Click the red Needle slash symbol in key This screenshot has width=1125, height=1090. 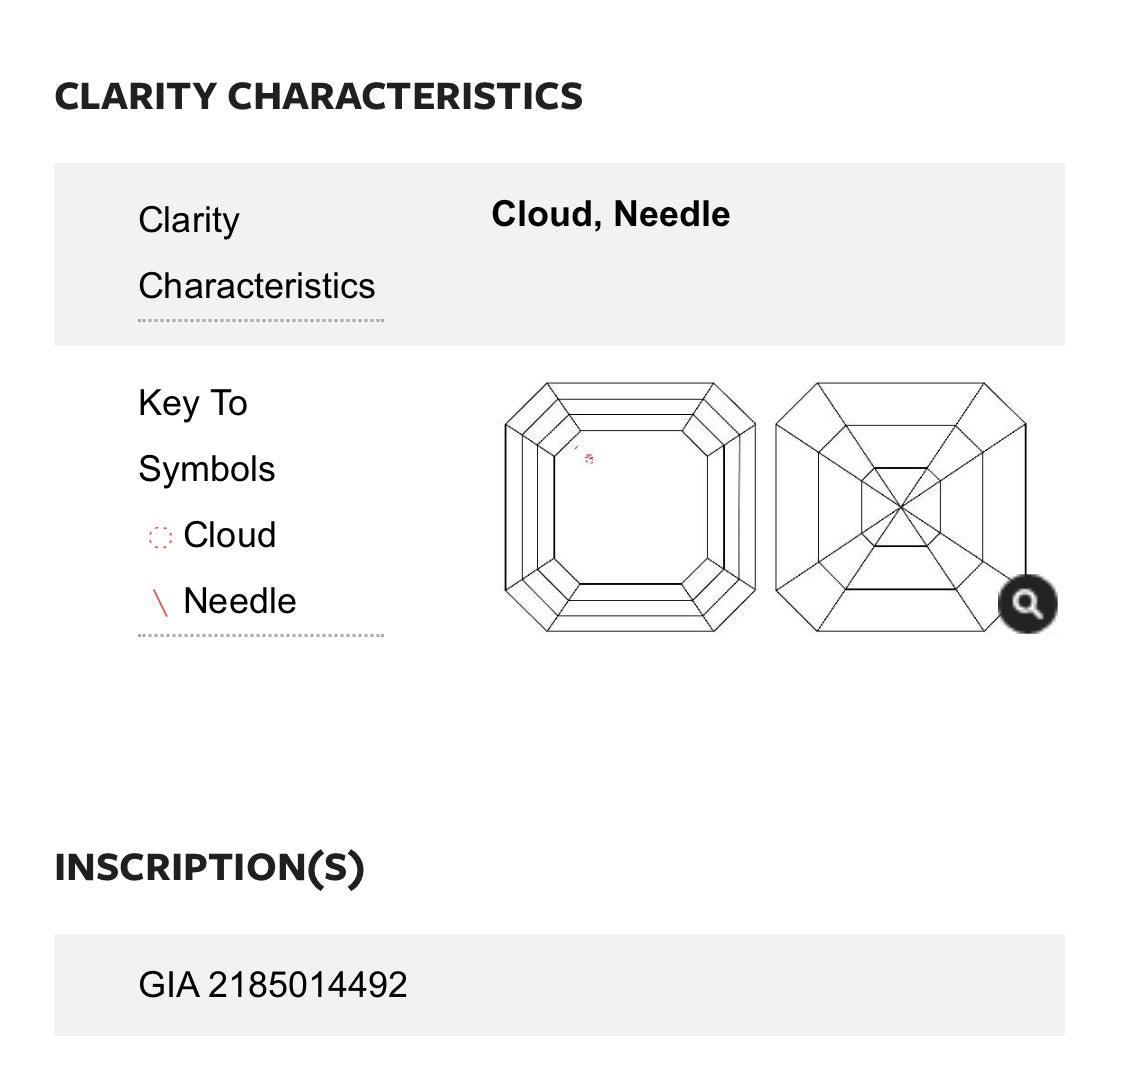pyautogui.click(x=160, y=603)
